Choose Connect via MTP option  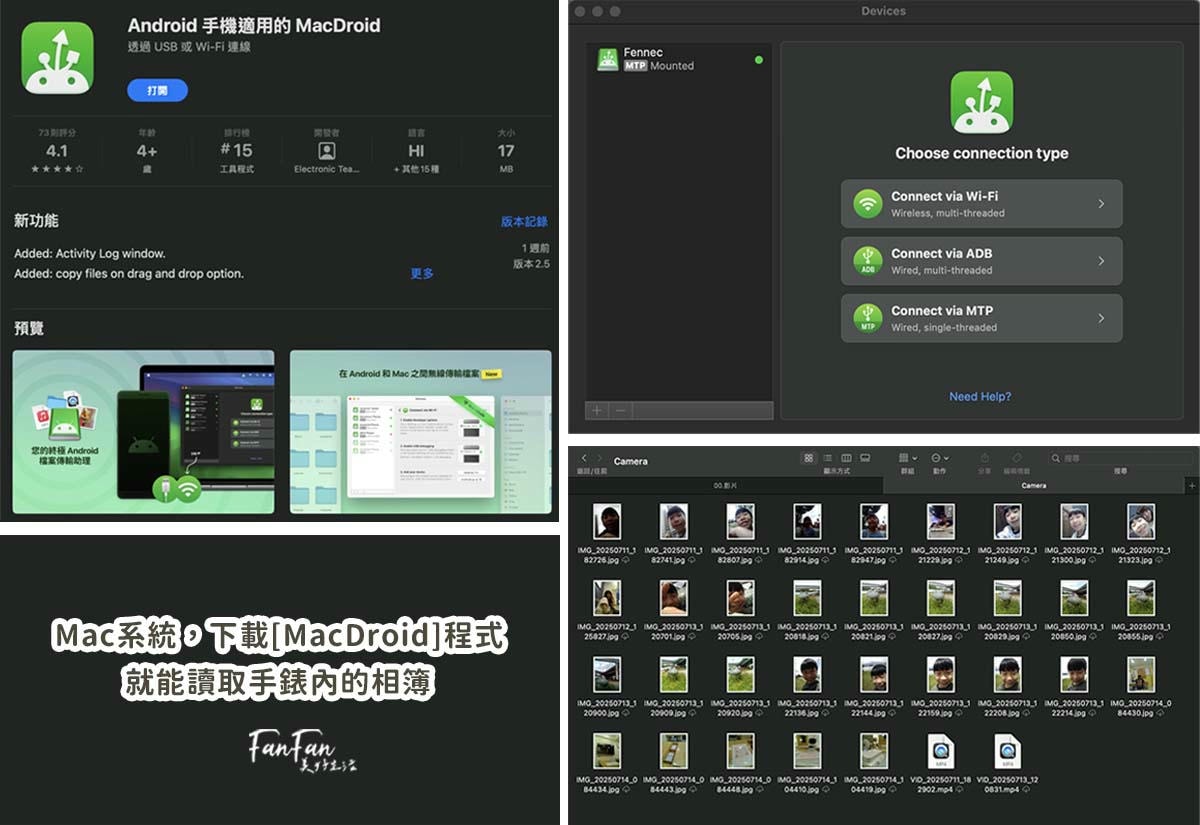pos(981,318)
